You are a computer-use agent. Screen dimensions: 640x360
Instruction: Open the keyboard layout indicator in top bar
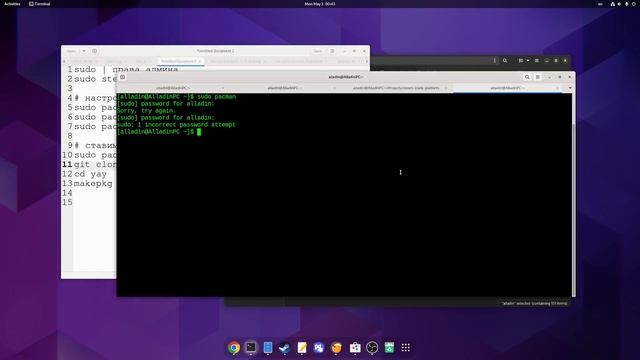pyautogui.click(x=600, y=4)
